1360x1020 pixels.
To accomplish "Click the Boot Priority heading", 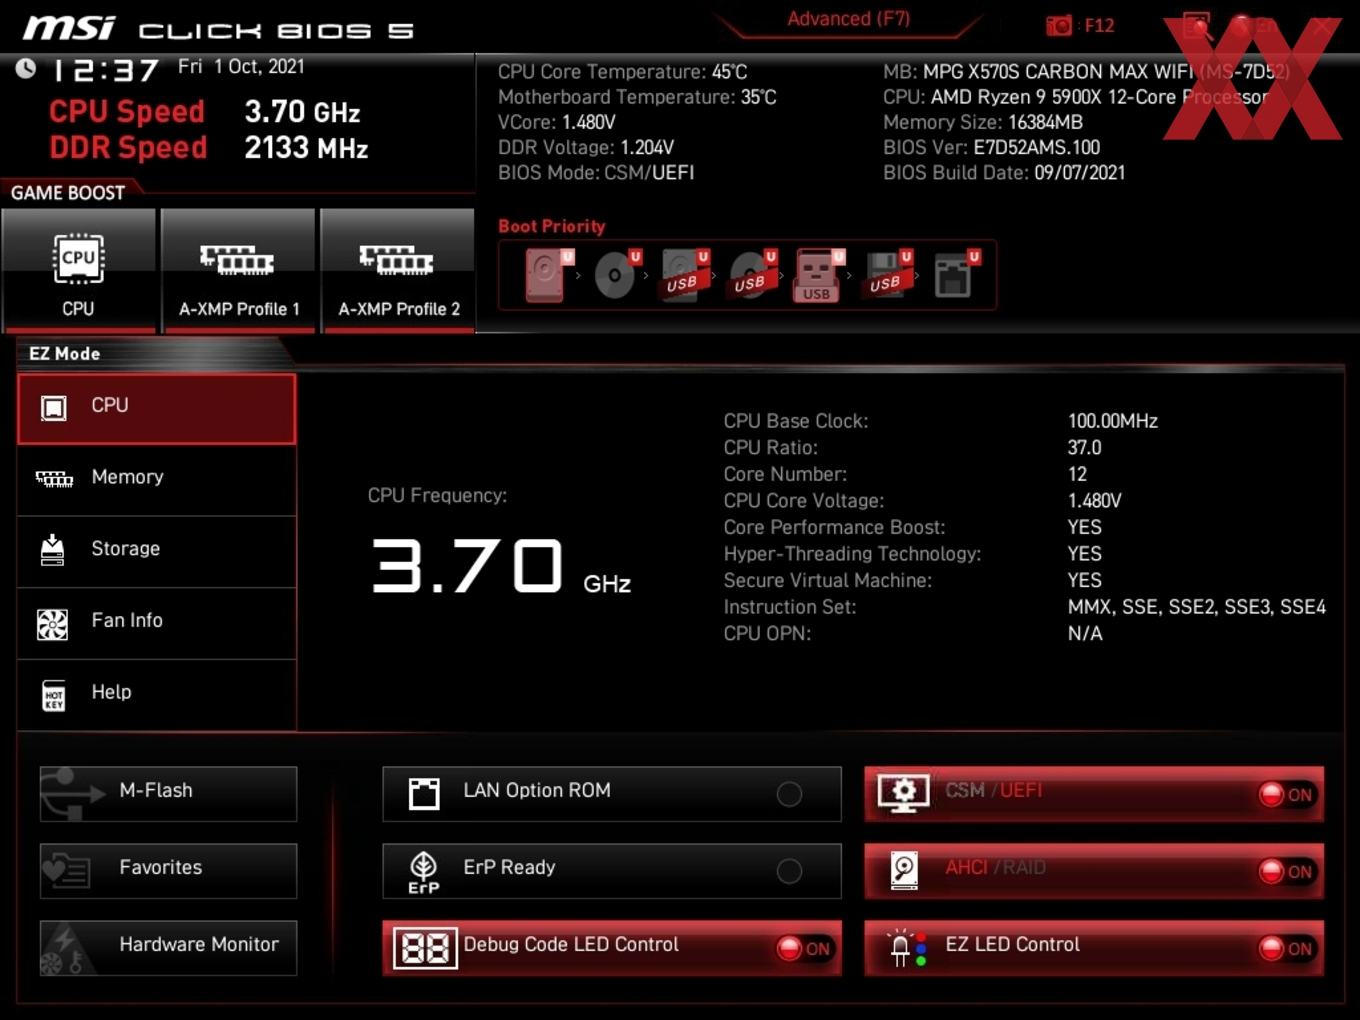I will 552,226.
